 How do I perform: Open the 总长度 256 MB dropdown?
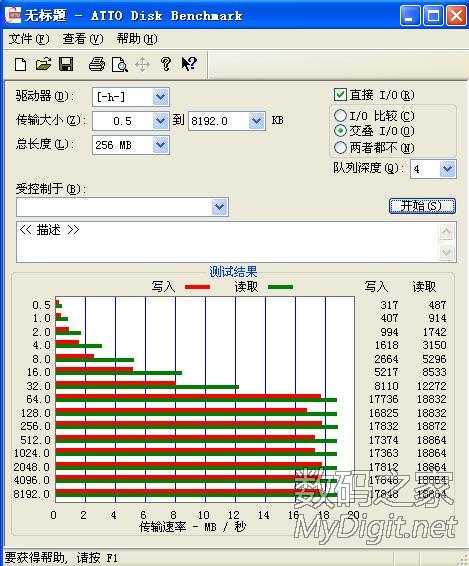160,145
